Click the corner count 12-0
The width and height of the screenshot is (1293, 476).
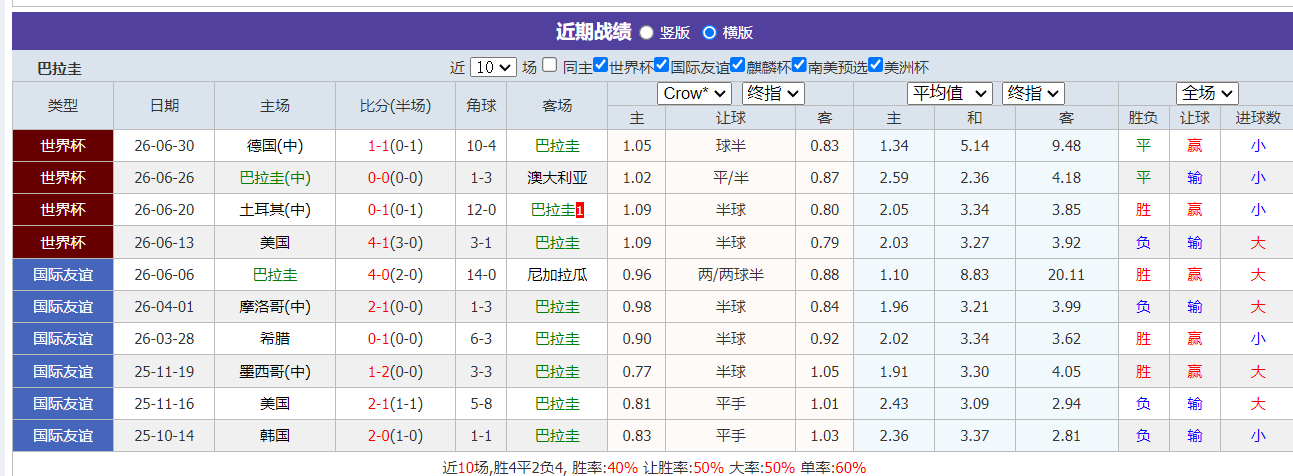click(x=481, y=210)
